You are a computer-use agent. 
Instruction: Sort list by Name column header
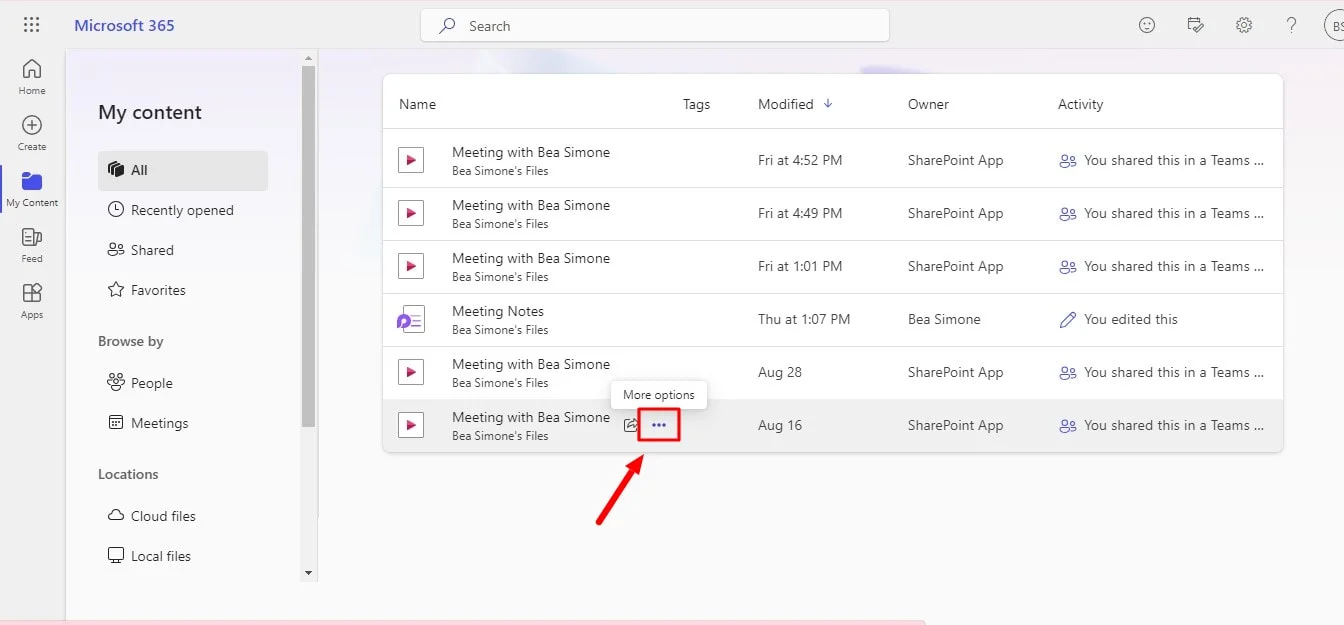[417, 104]
